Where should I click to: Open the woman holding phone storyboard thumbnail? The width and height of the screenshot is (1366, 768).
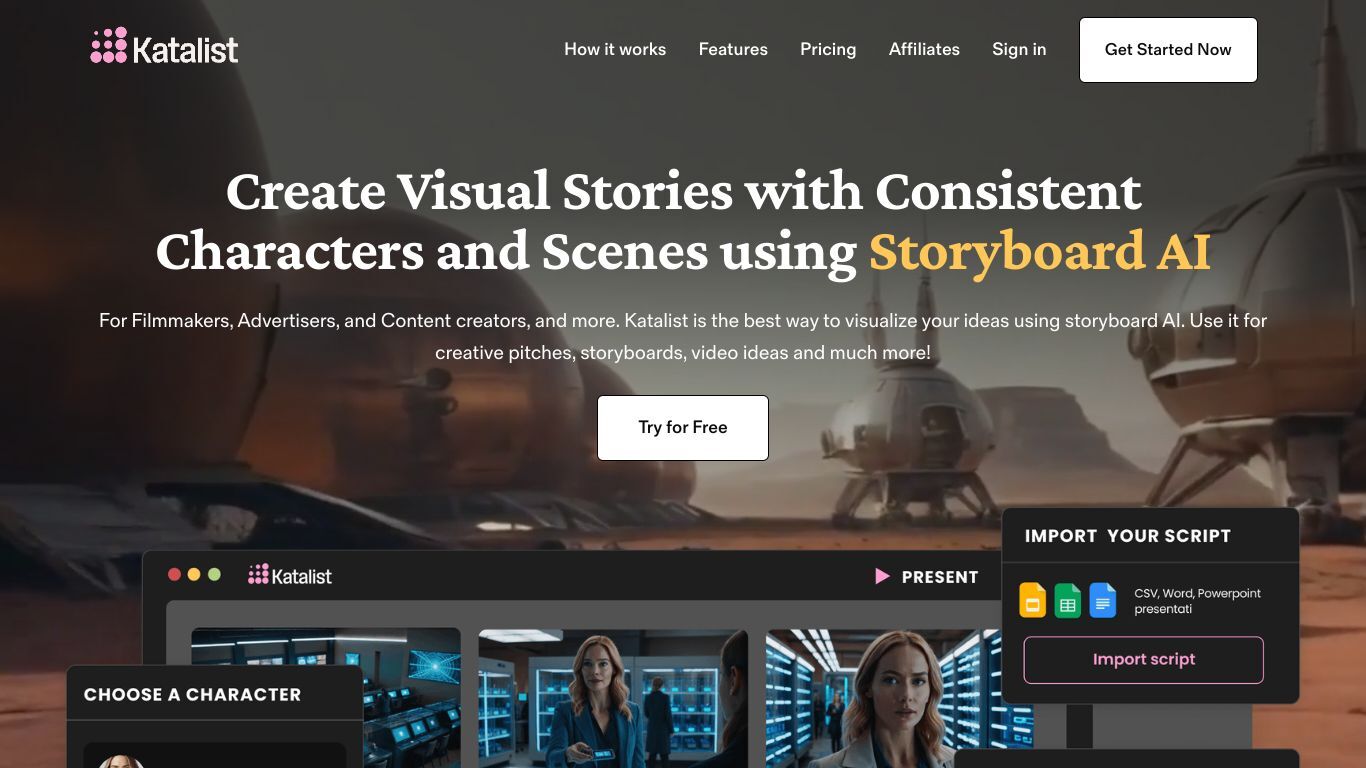point(613,698)
